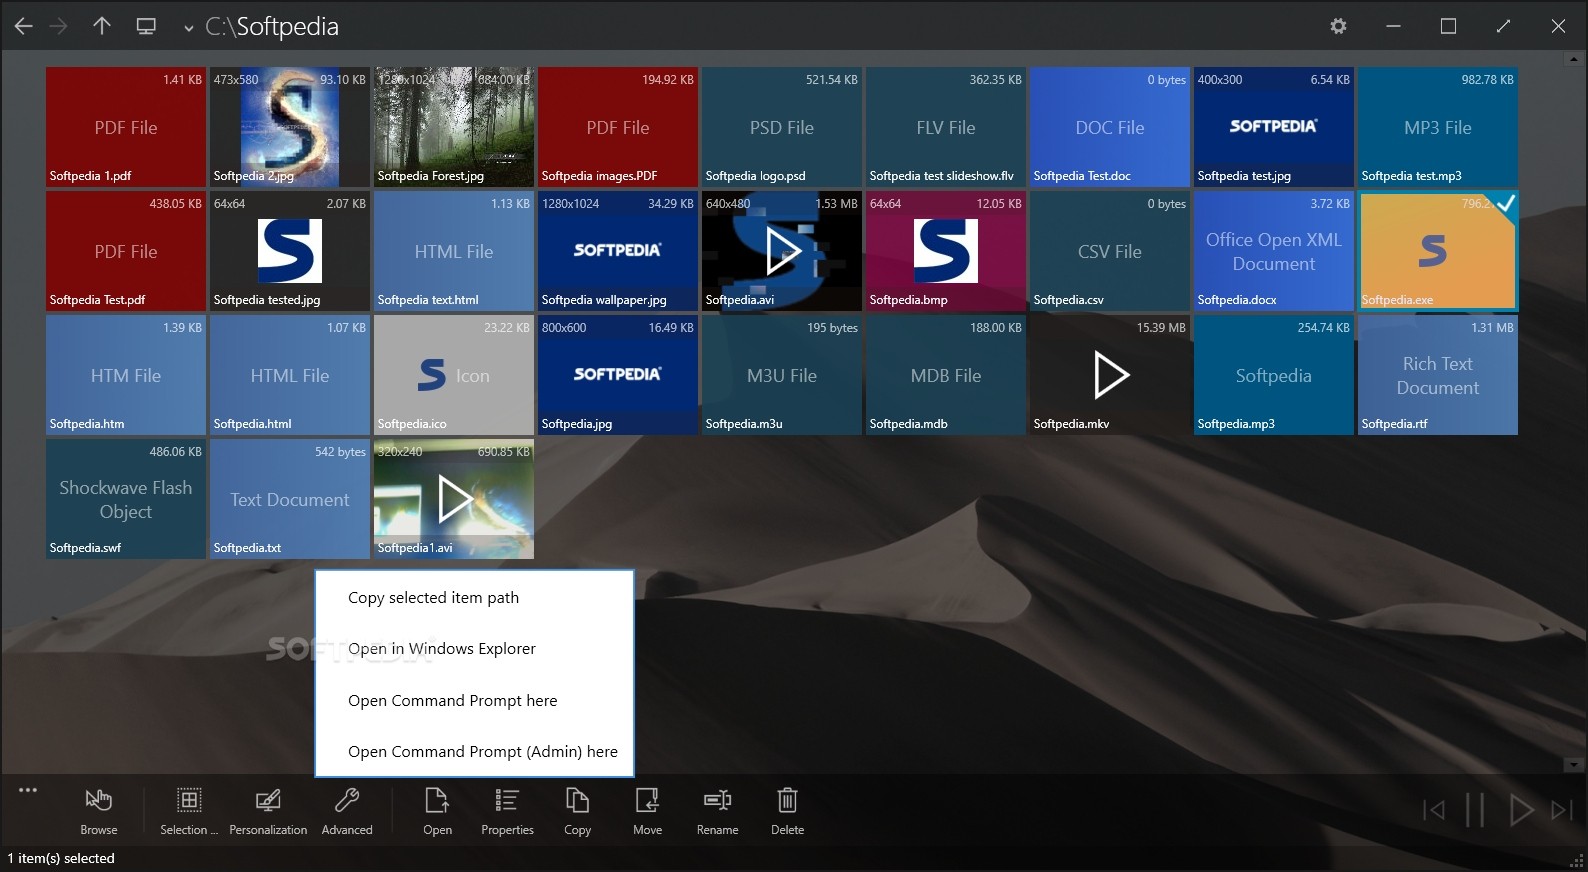Viewport: 1588px width, 872px height.
Task: Select the Softpedia.bmp thumbnail
Action: pos(946,251)
